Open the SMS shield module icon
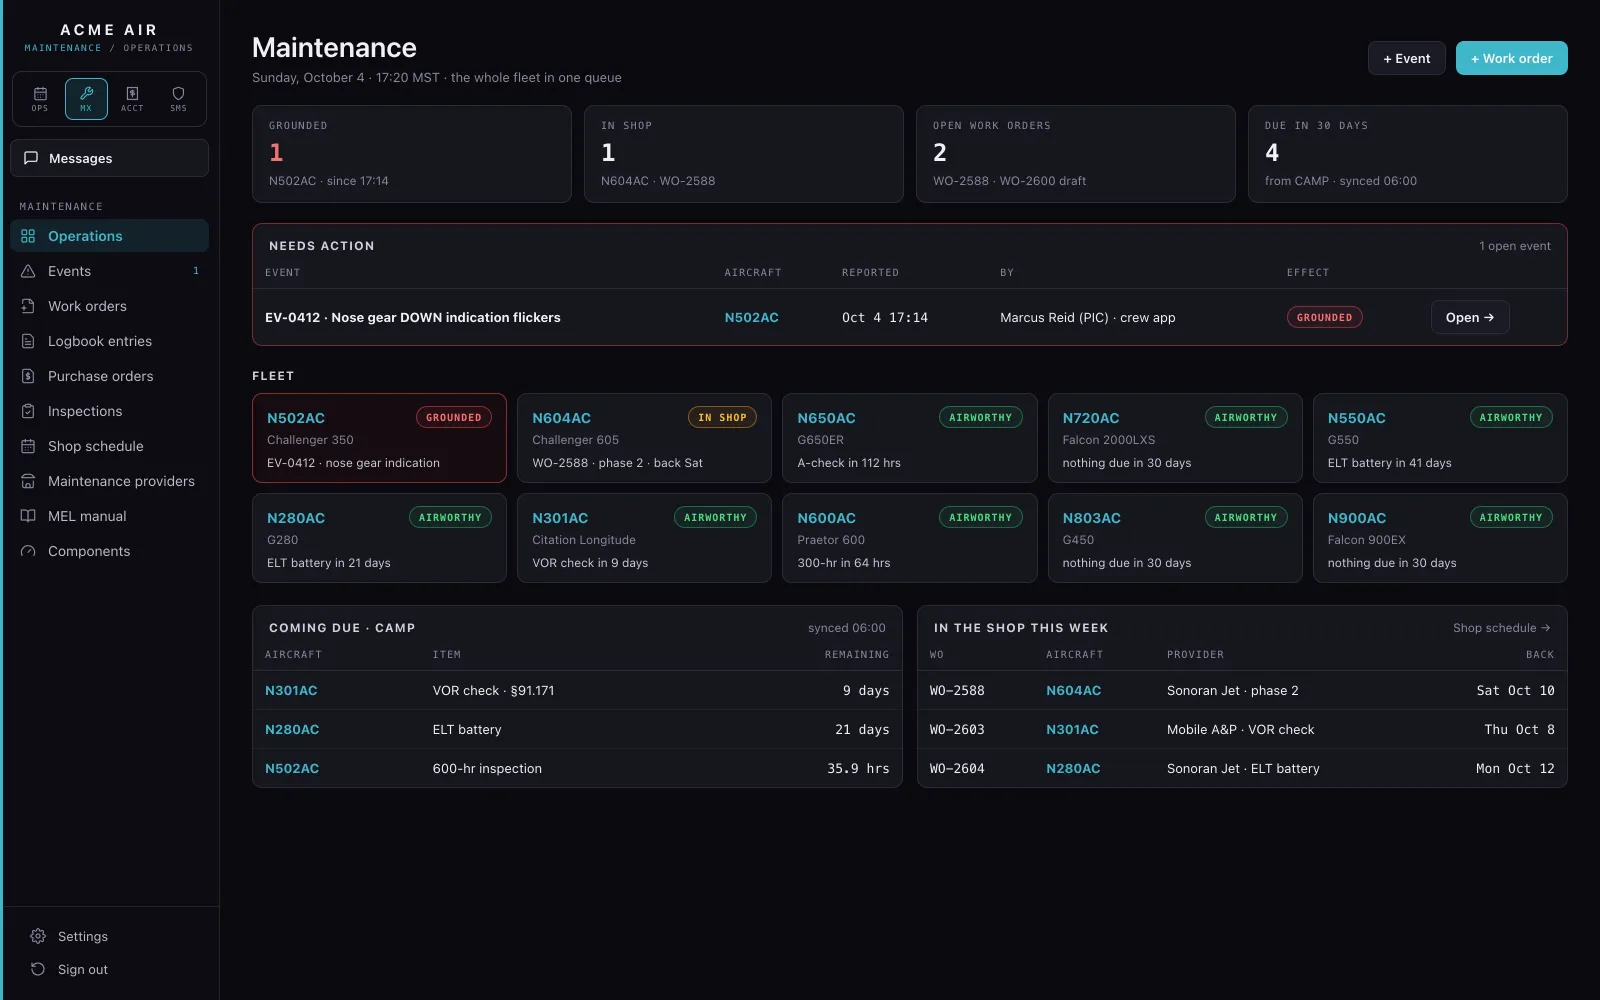 [178, 99]
